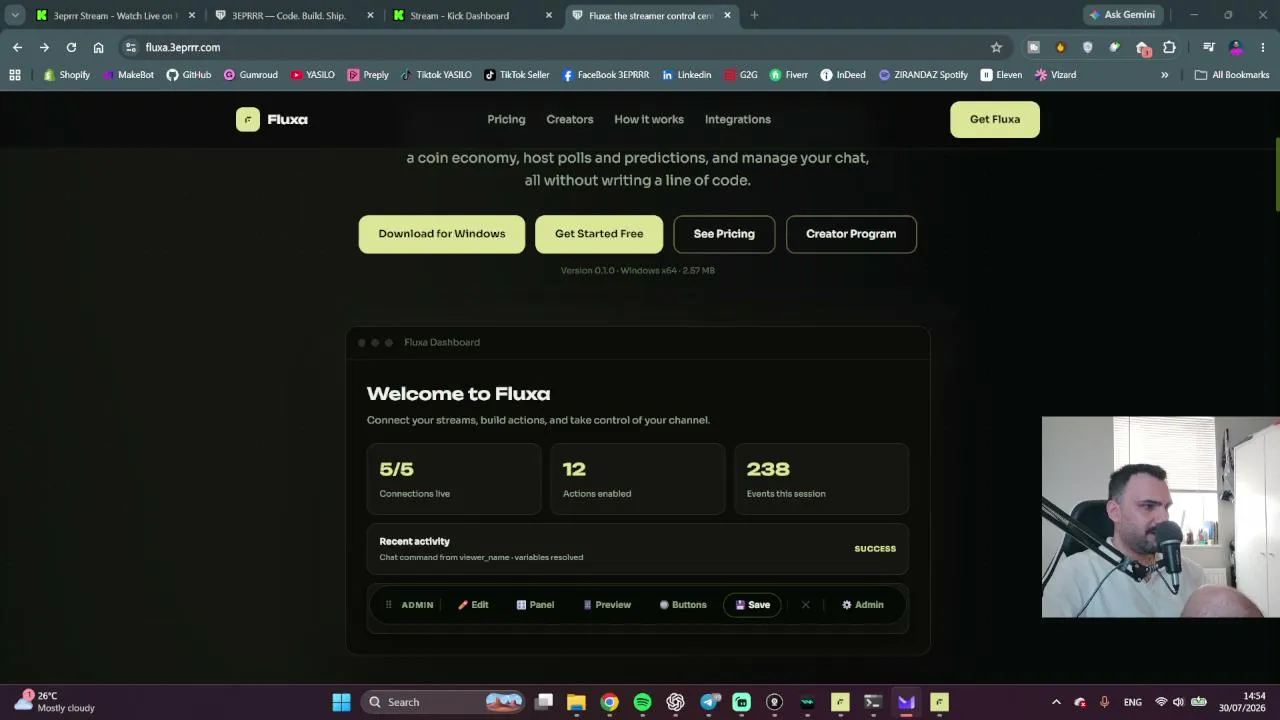The width and height of the screenshot is (1280, 720).
Task: Click the Get Started Free button
Action: 599,234
